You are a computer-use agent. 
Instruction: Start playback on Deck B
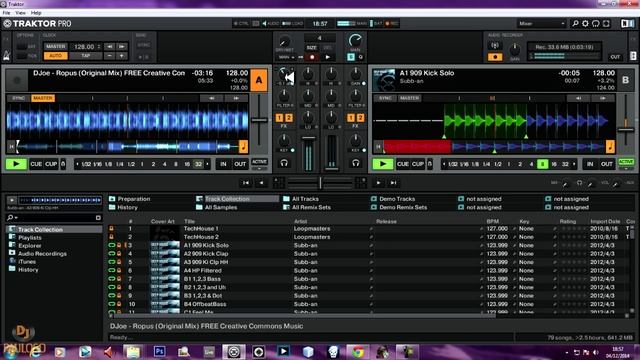pyautogui.click(x=383, y=164)
